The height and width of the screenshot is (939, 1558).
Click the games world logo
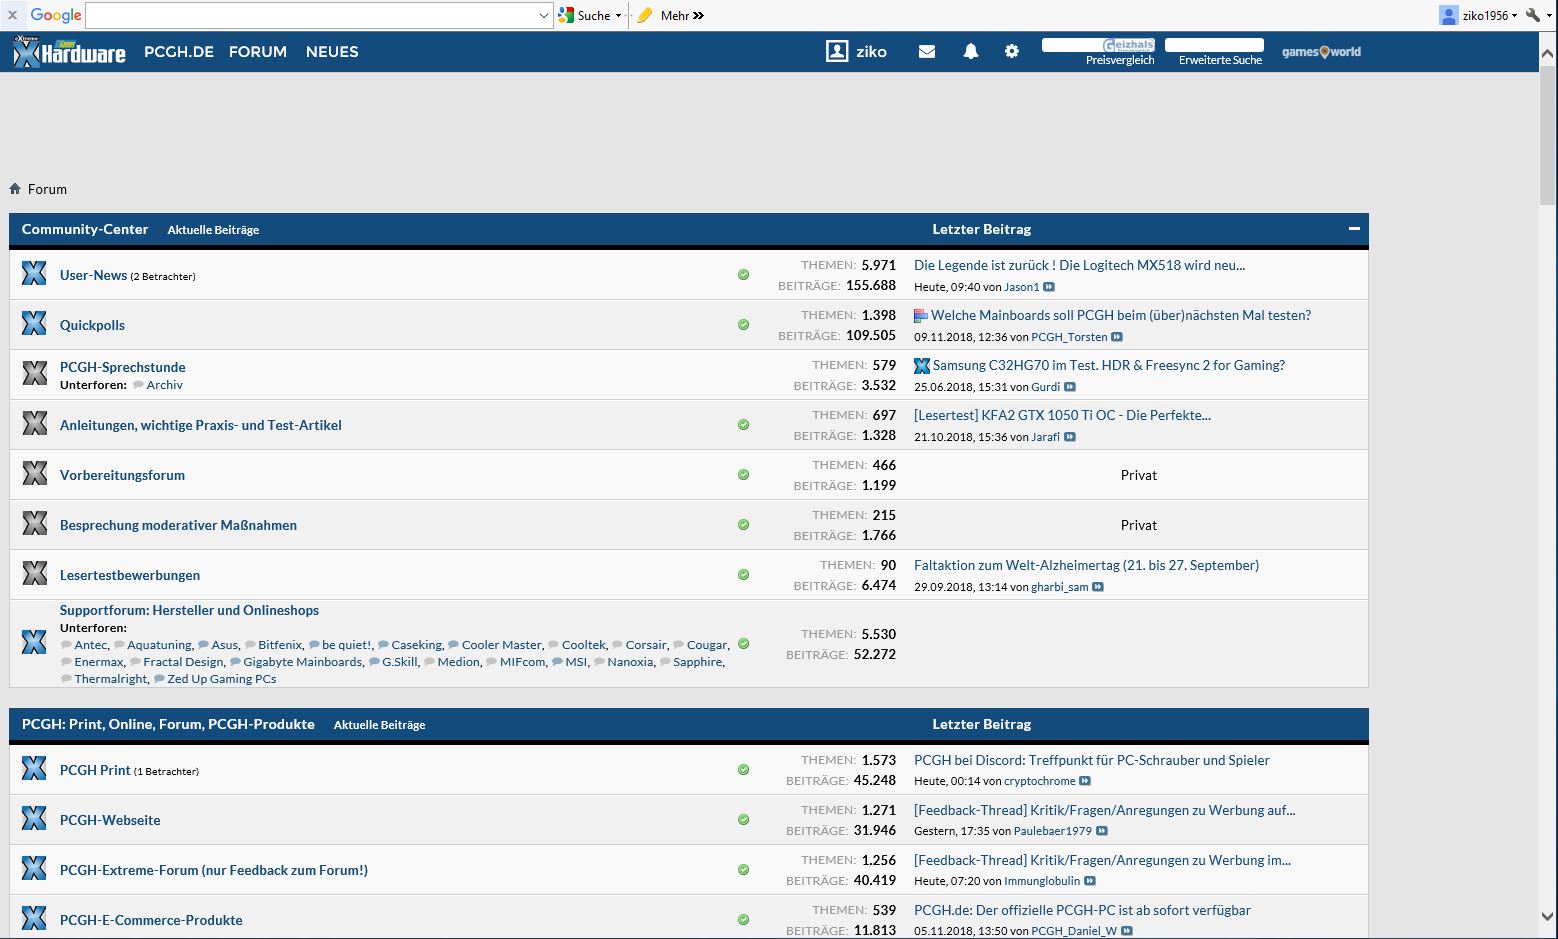click(1321, 52)
